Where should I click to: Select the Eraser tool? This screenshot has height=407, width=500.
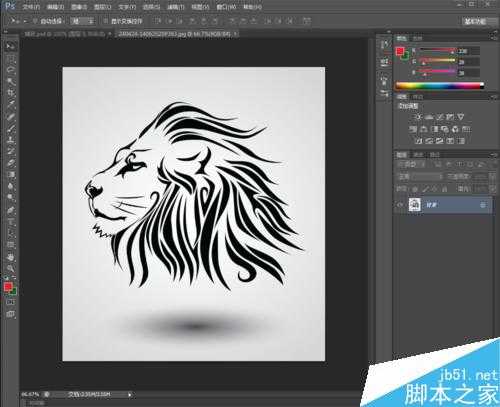point(10,163)
